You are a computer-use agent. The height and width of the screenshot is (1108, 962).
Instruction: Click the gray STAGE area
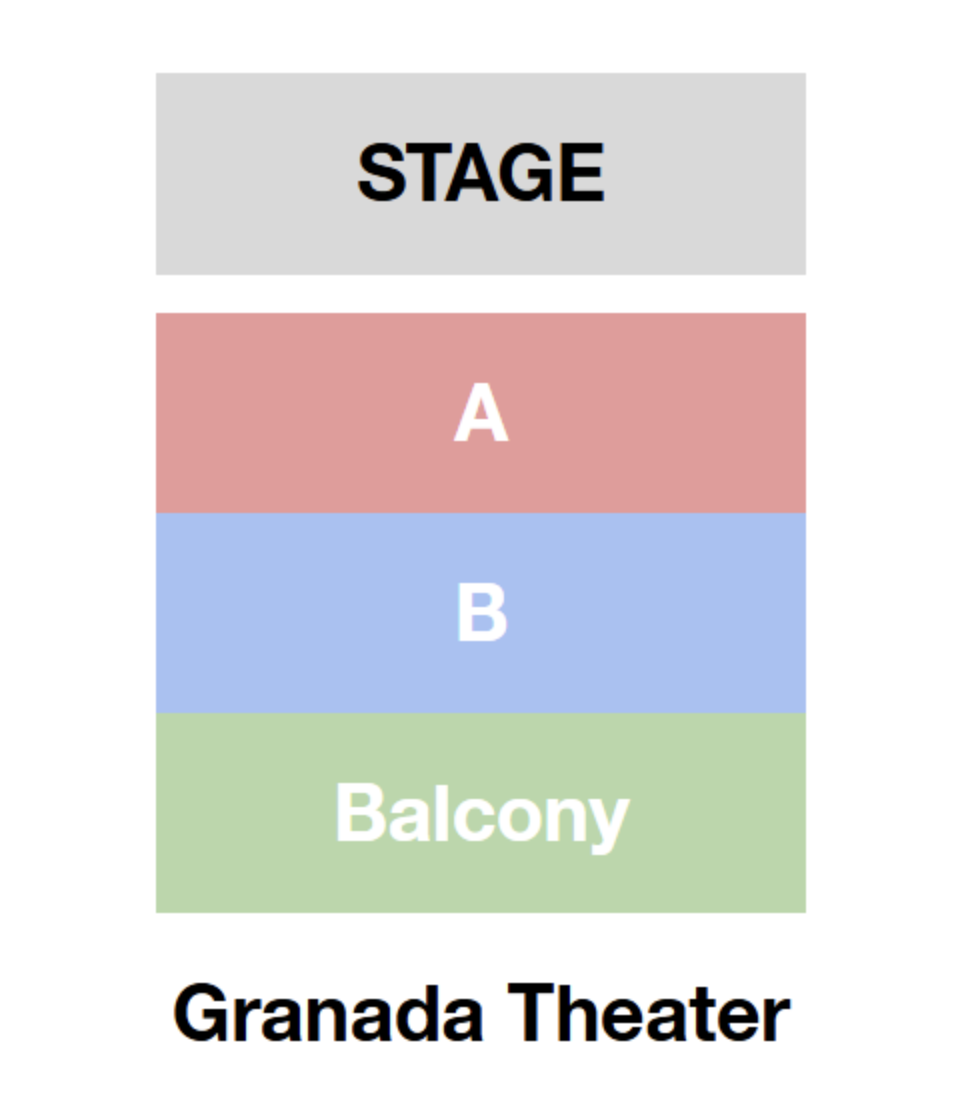pos(481,174)
